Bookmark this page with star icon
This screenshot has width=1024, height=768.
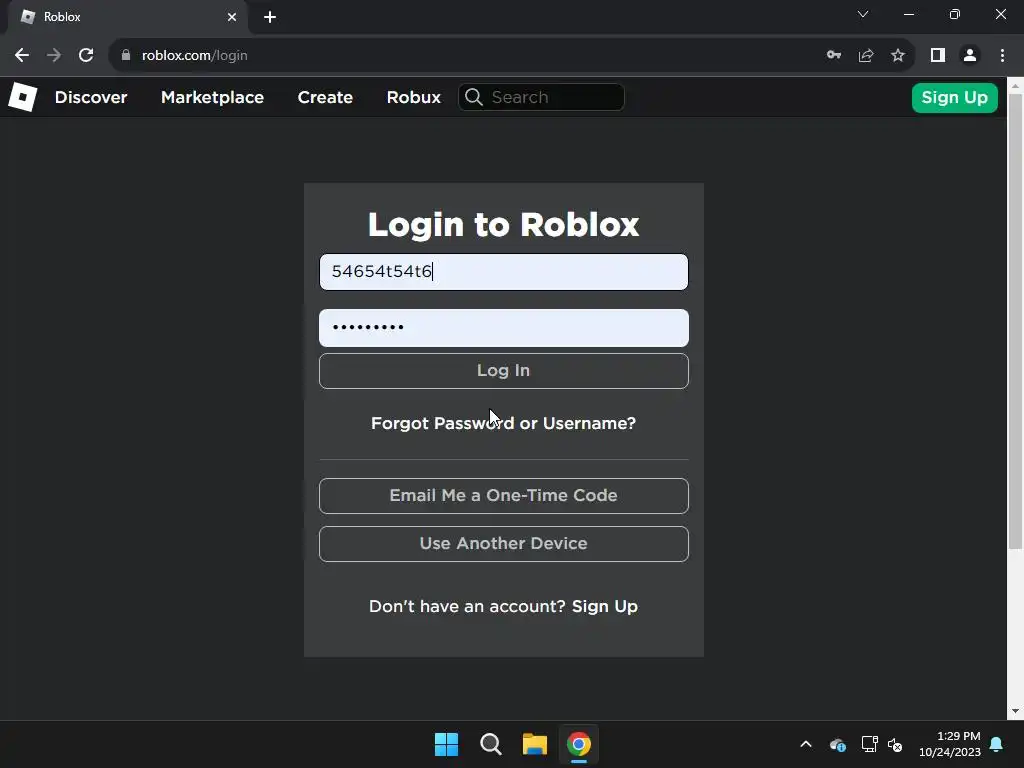pos(898,56)
